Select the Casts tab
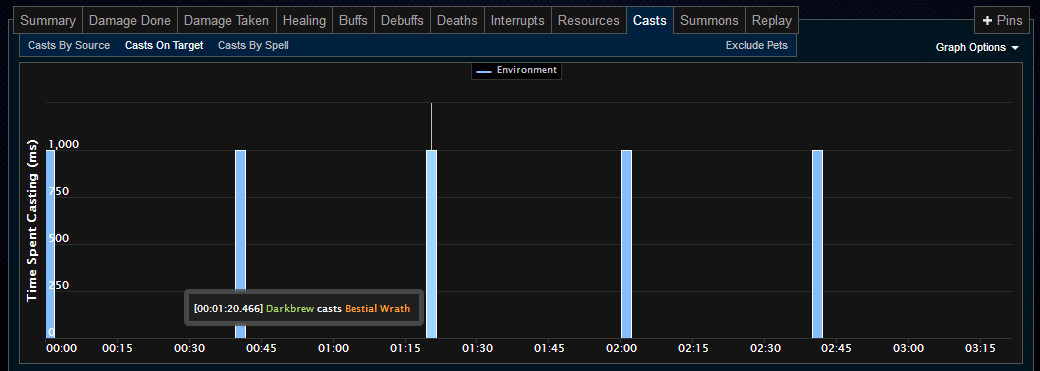 tap(649, 21)
